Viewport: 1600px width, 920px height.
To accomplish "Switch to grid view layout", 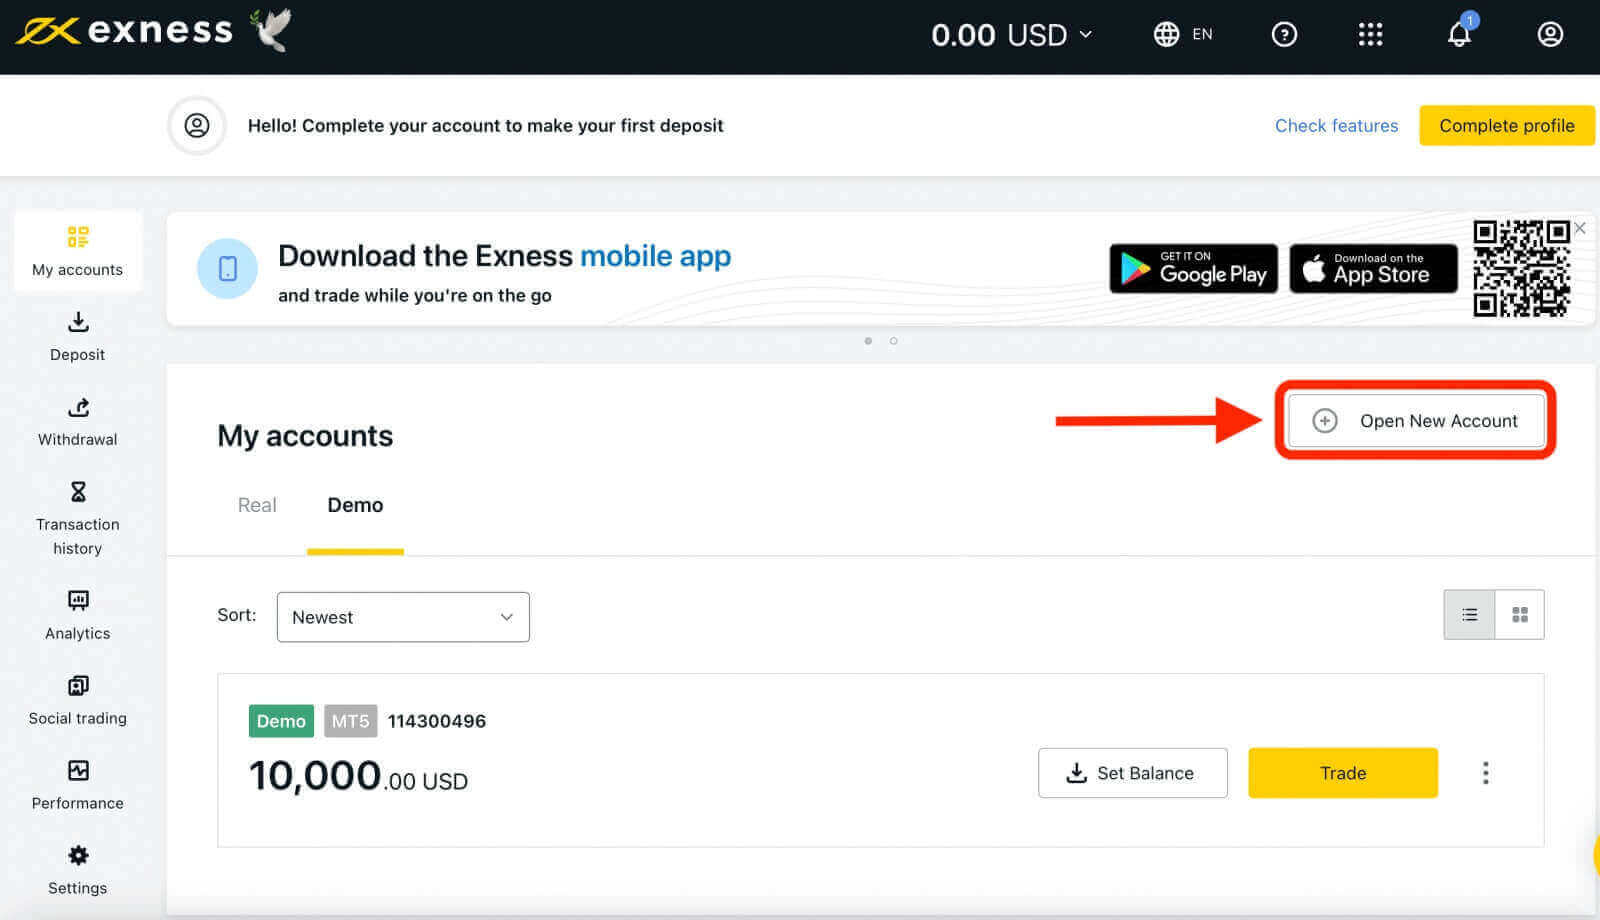I will [1520, 615].
